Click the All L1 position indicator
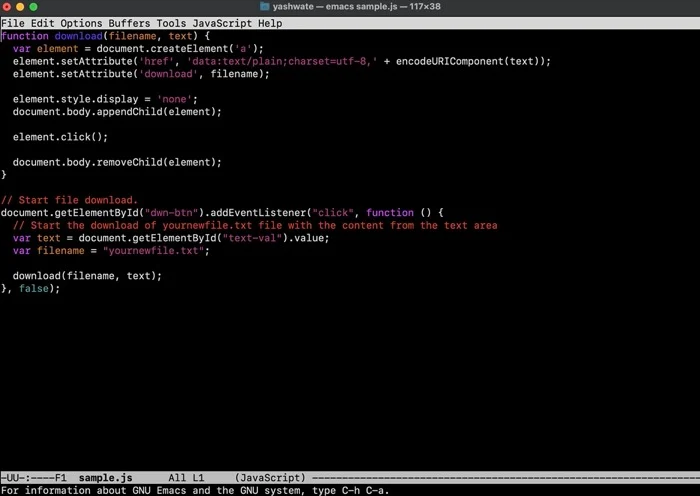The width and height of the screenshot is (700, 496). [x=186, y=478]
